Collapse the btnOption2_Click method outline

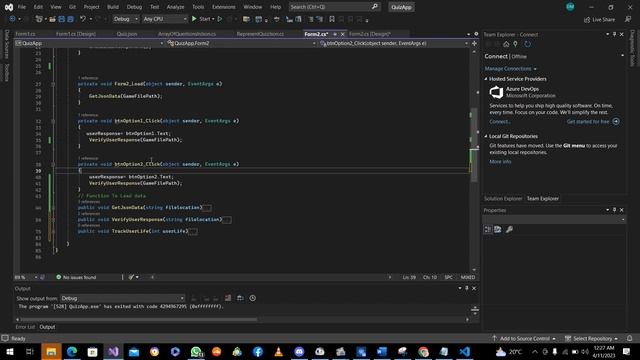point(53,164)
